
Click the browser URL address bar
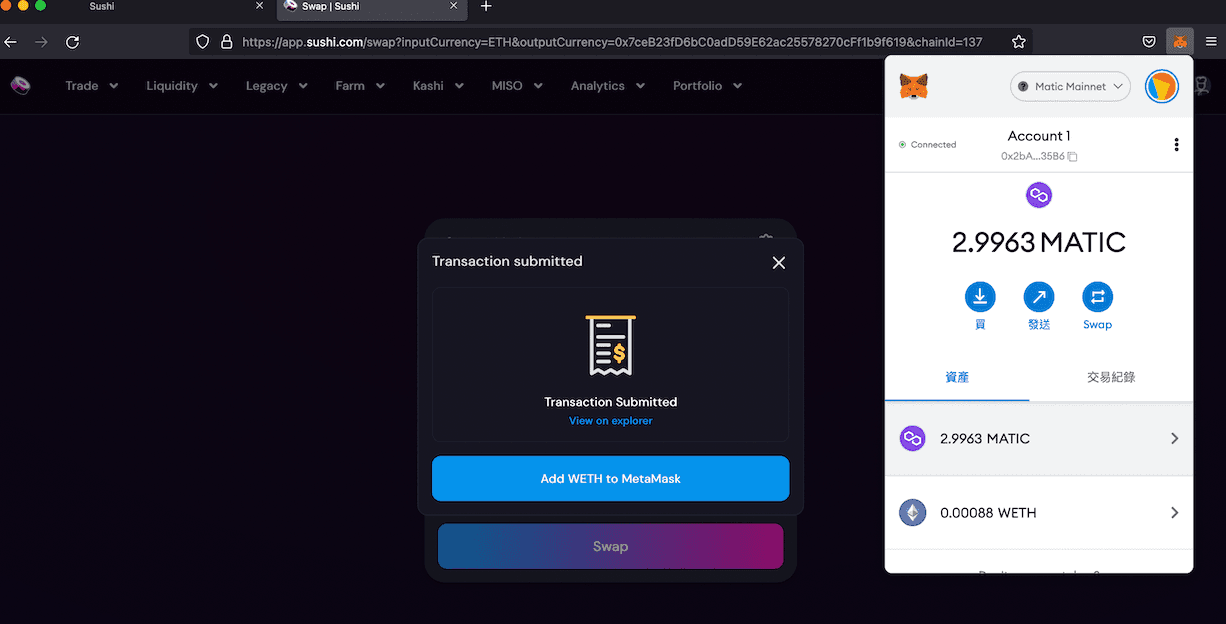click(612, 42)
